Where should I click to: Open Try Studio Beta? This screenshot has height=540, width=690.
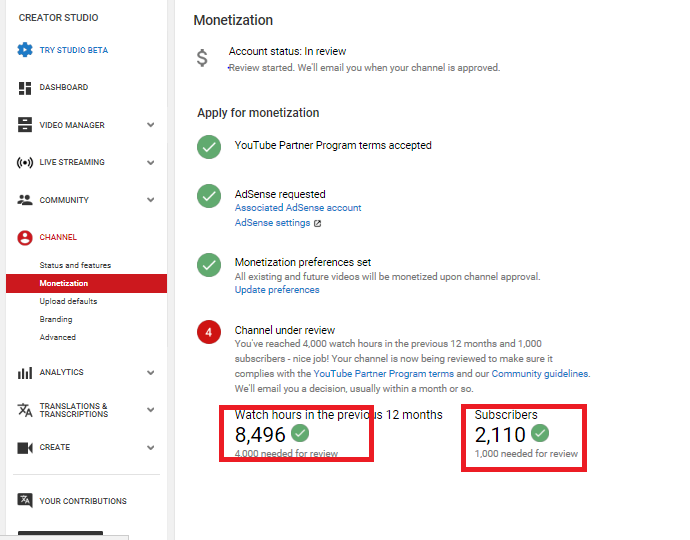[73, 50]
